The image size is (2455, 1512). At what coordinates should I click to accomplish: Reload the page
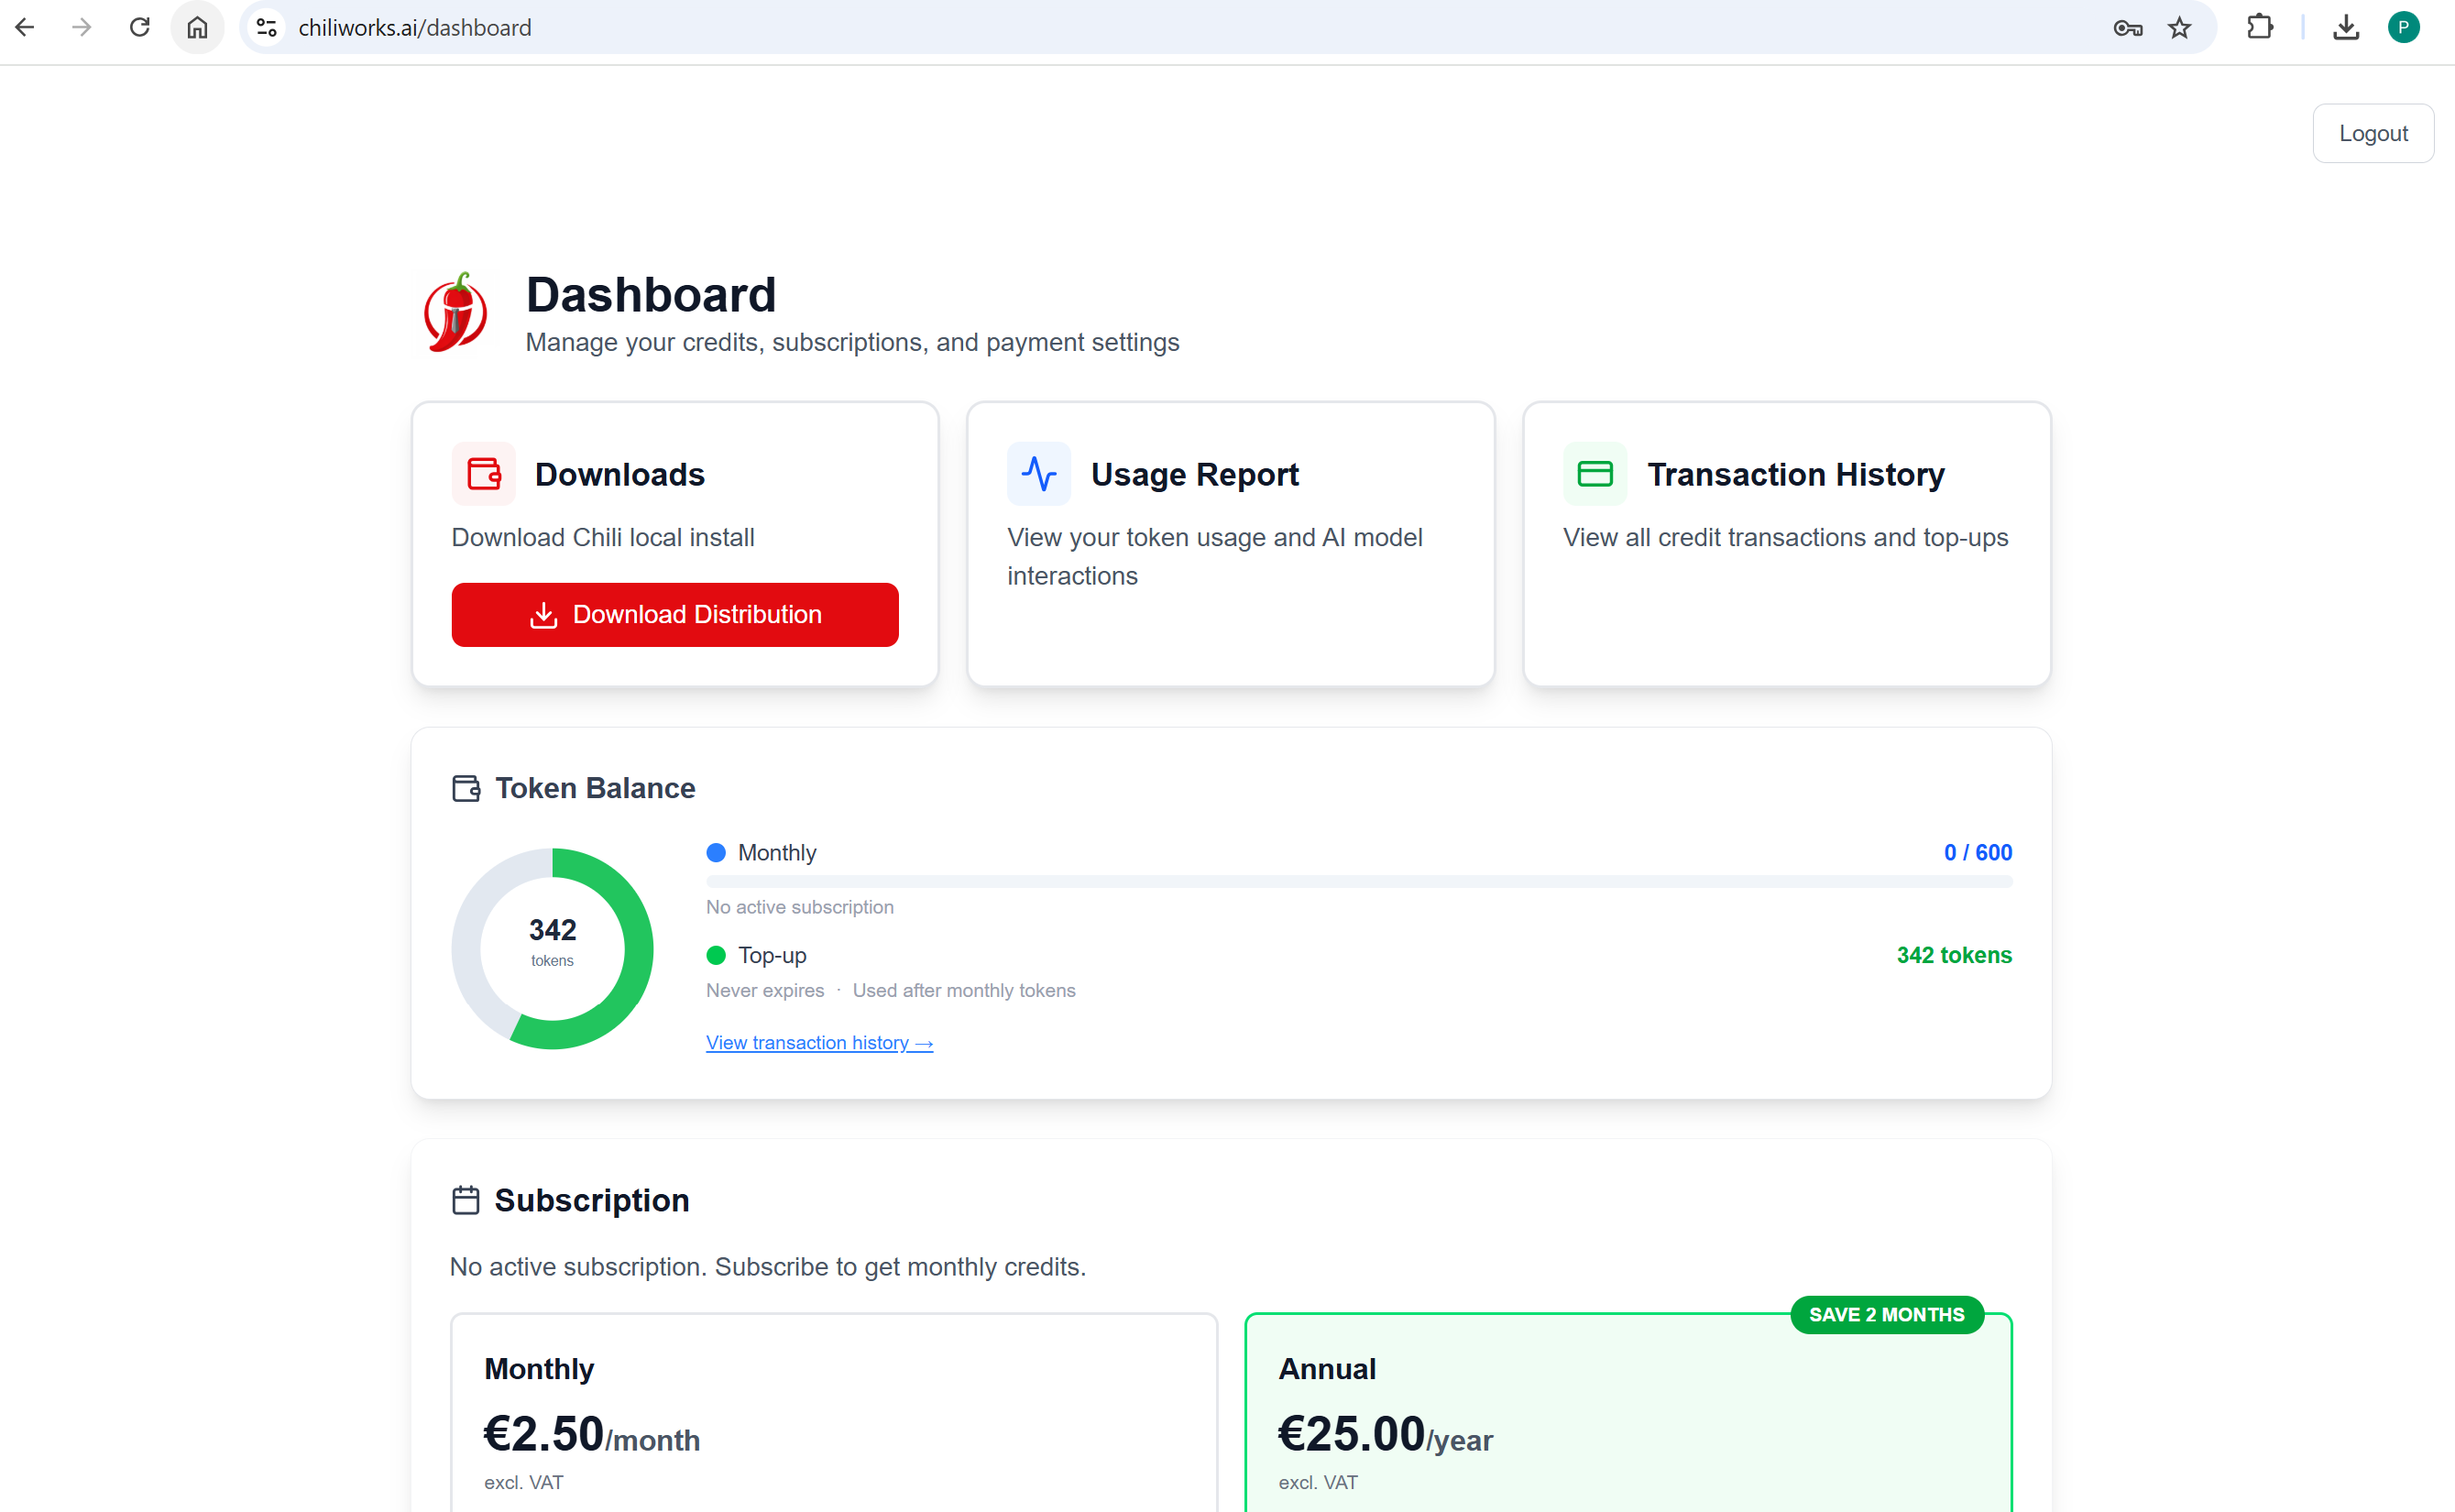pyautogui.click(x=139, y=27)
